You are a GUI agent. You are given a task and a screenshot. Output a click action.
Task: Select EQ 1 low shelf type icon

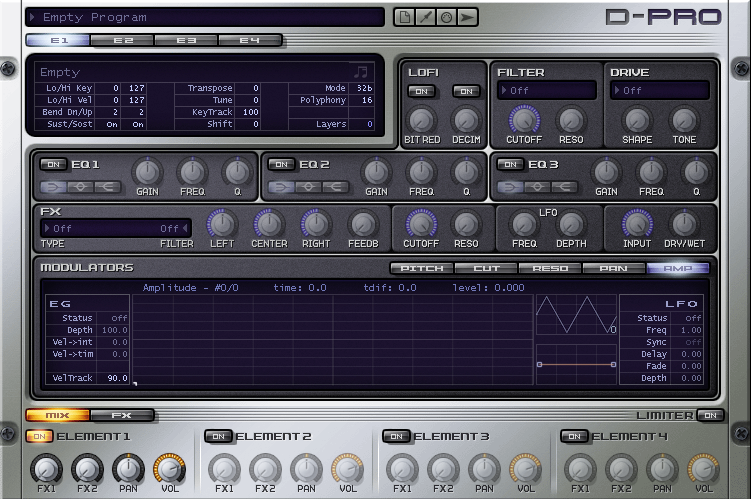tap(54, 187)
